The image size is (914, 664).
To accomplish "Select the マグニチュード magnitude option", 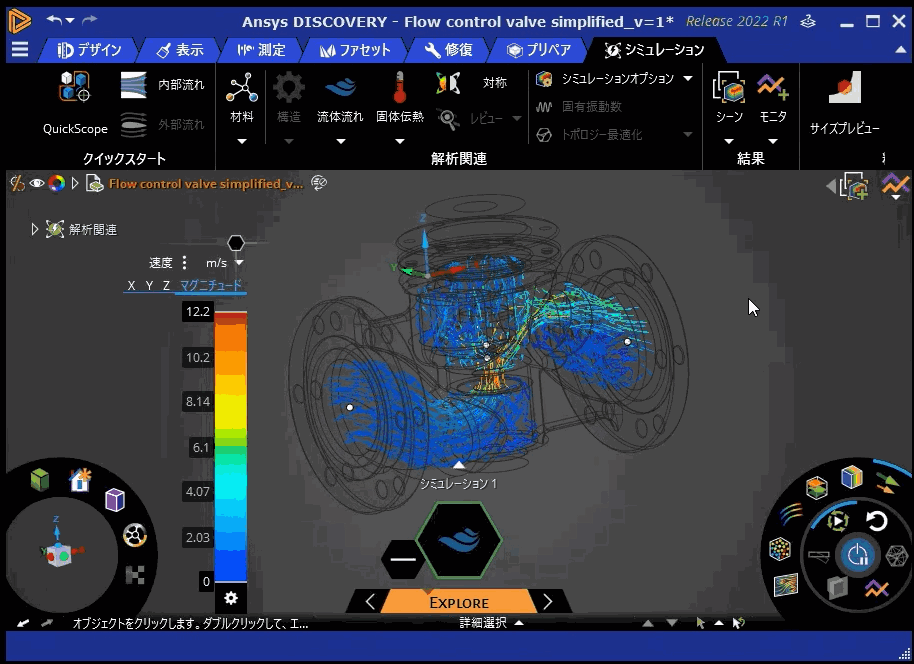I will [211, 285].
